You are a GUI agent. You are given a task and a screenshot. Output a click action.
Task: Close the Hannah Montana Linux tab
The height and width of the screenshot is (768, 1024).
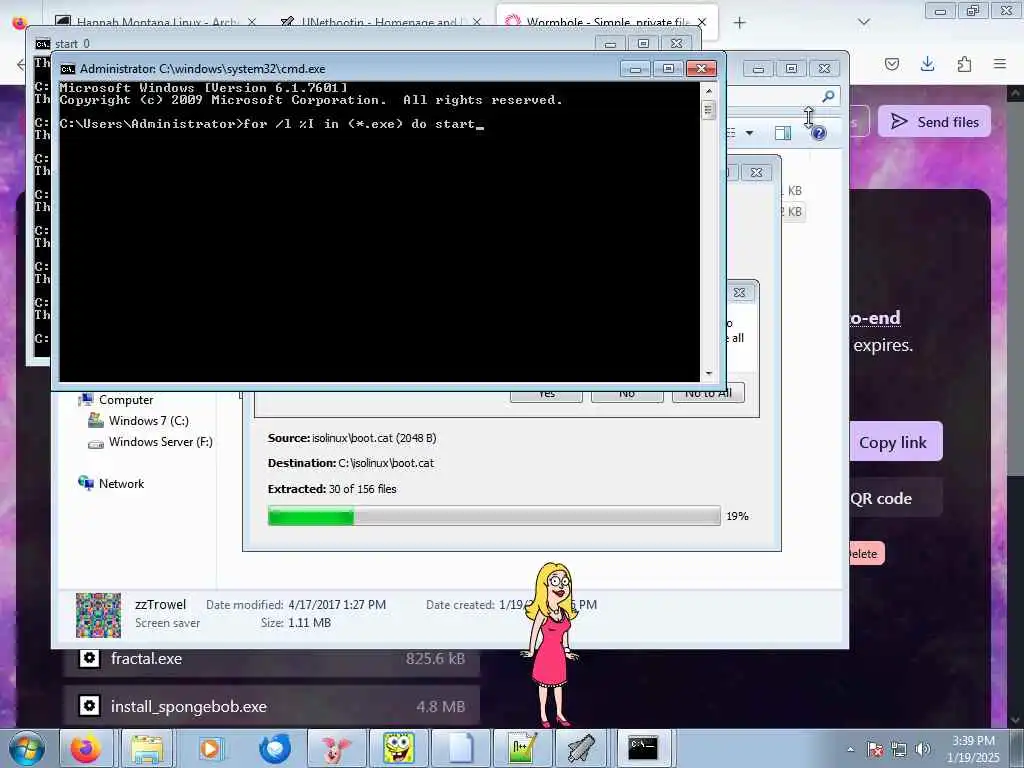coord(252,22)
